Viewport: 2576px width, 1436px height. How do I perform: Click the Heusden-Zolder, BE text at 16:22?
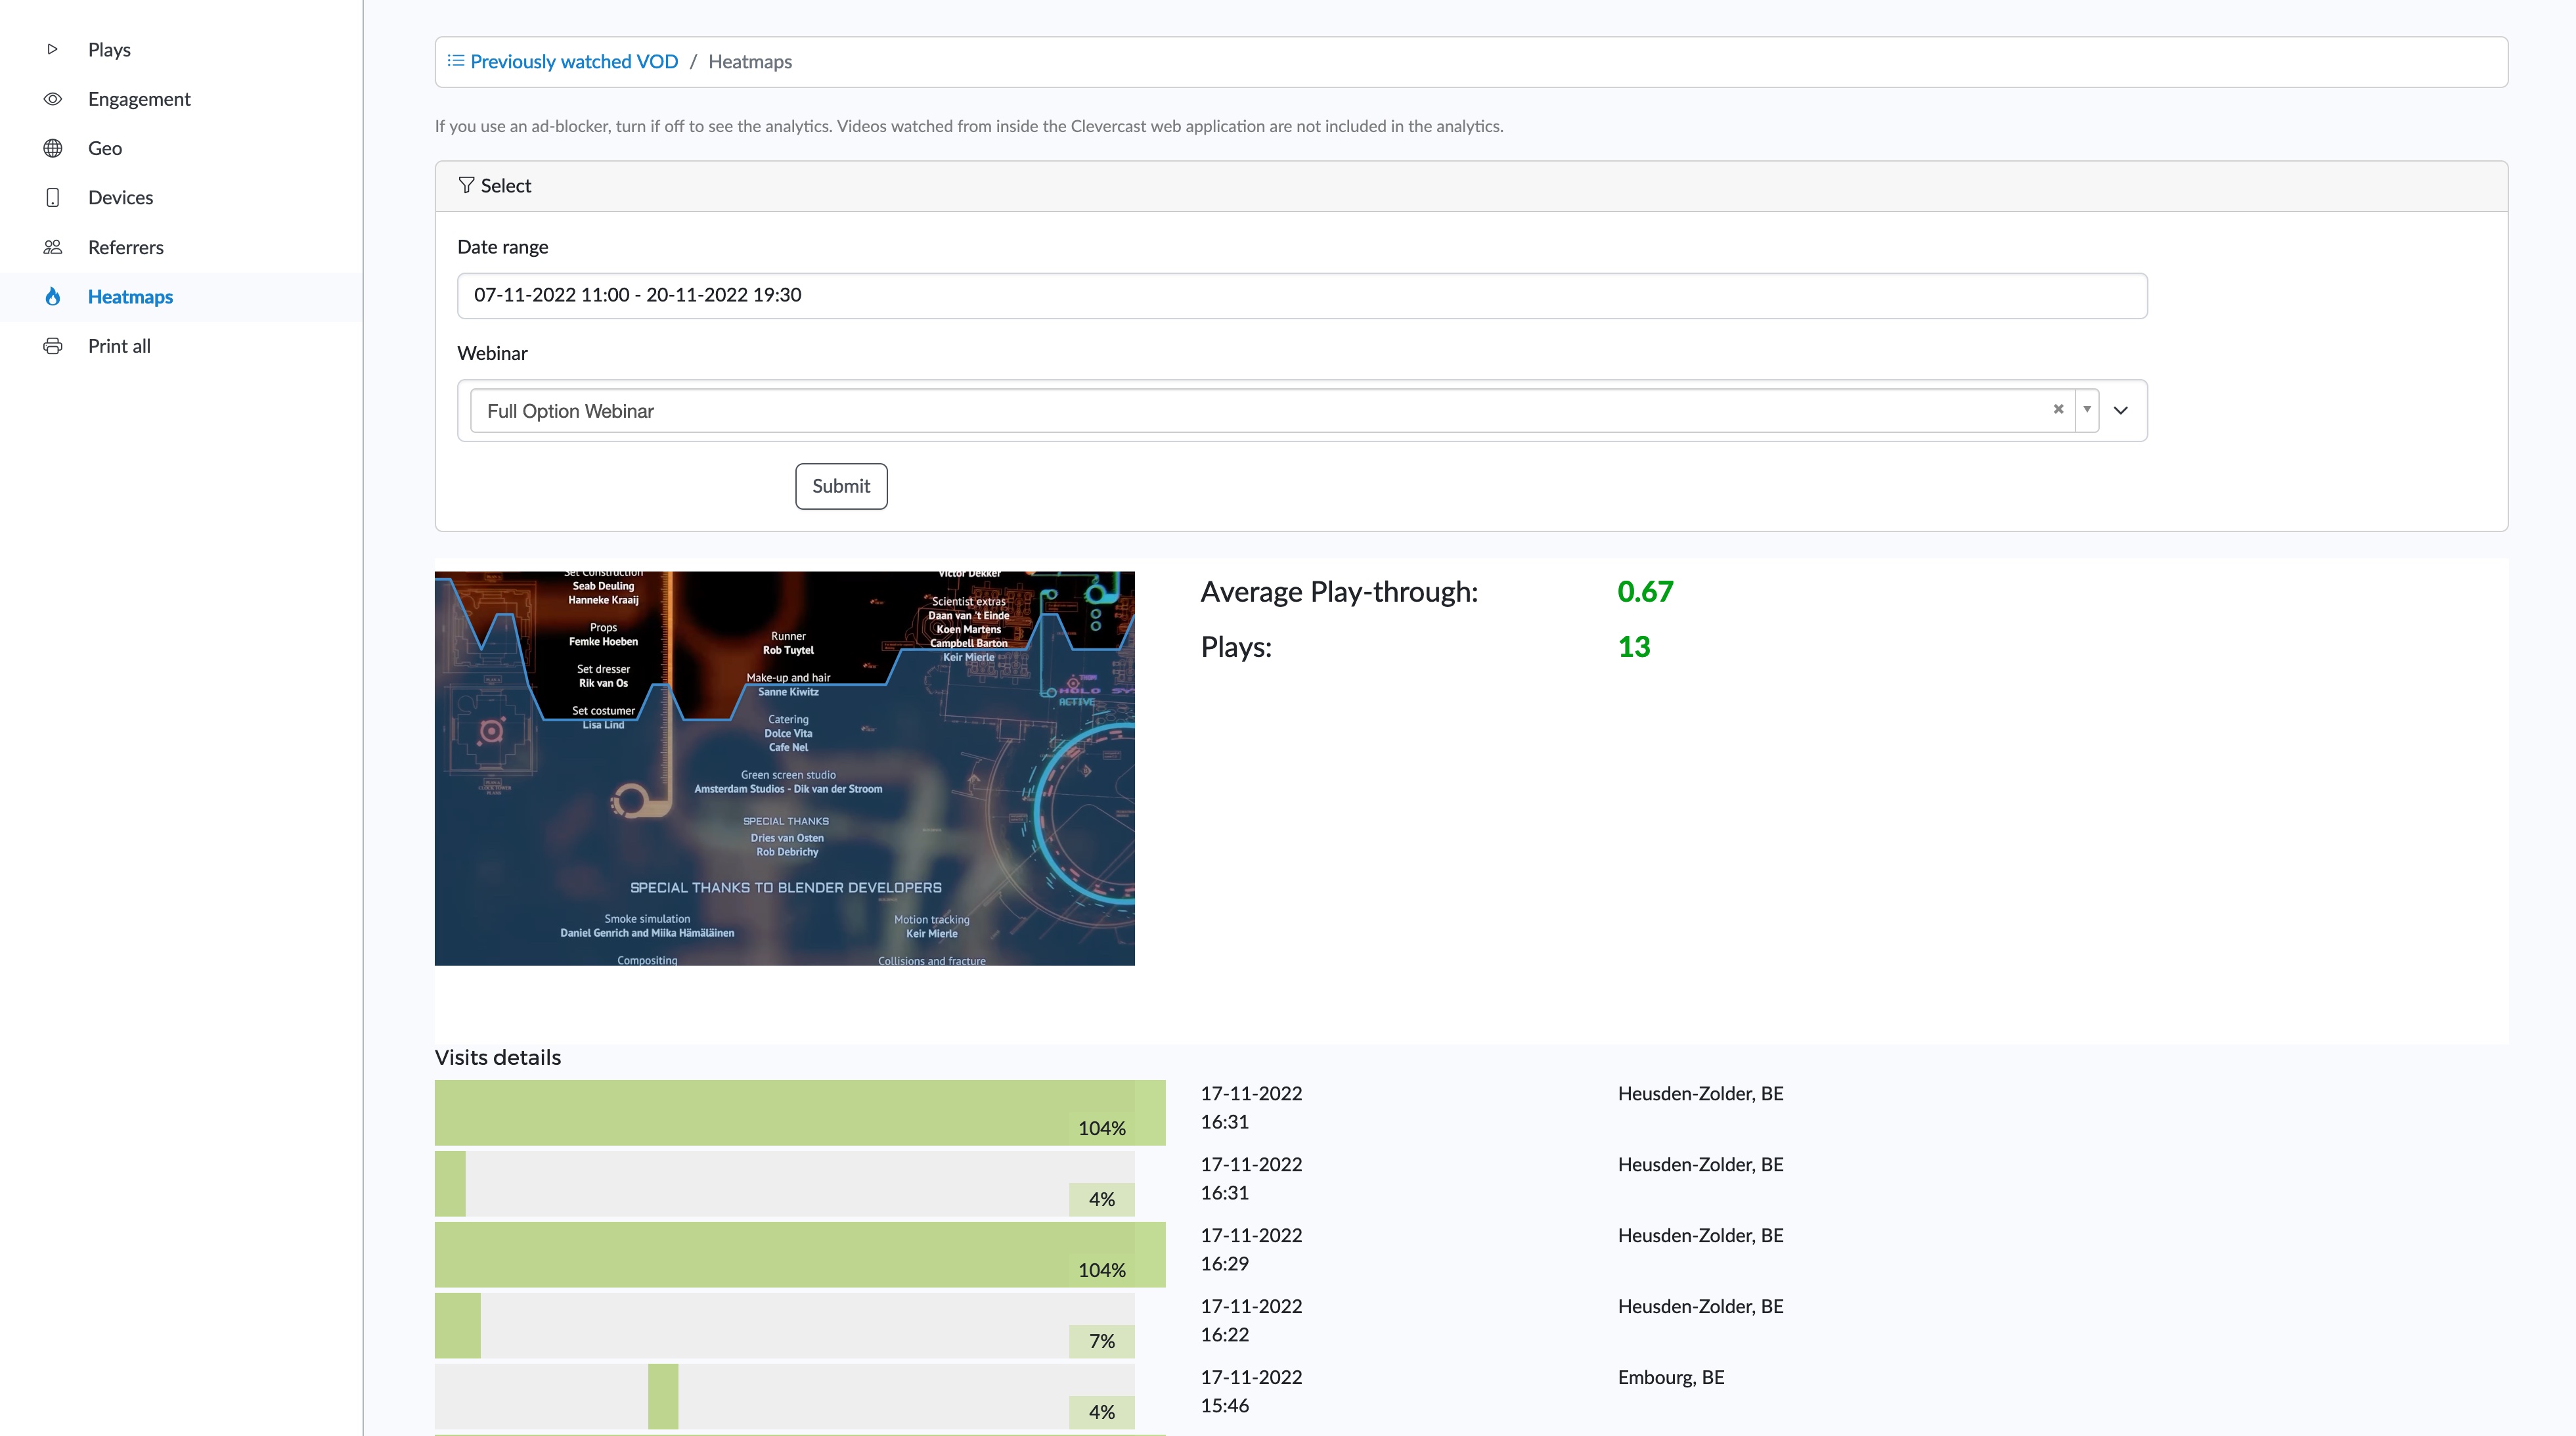pos(1700,1306)
